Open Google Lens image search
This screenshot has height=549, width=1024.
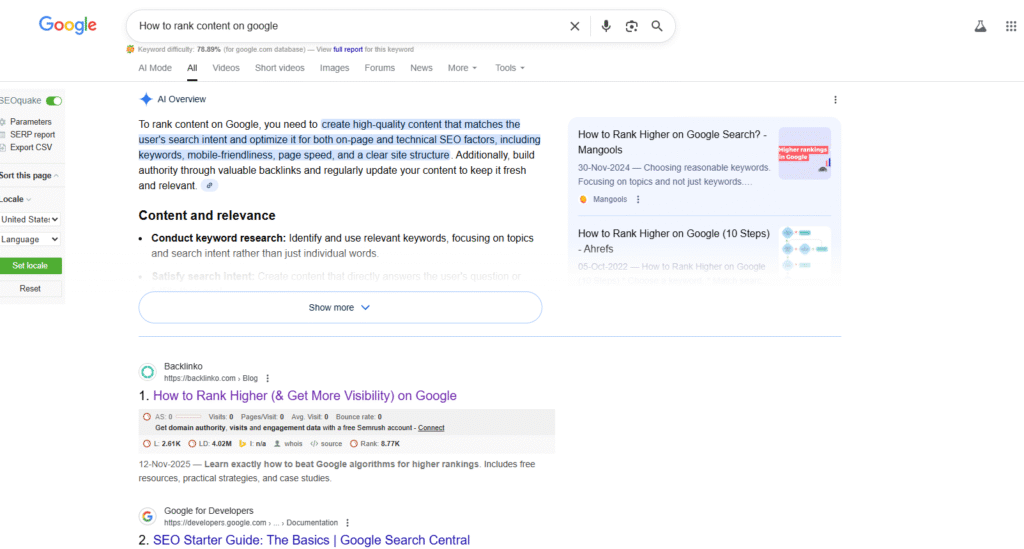click(631, 26)
